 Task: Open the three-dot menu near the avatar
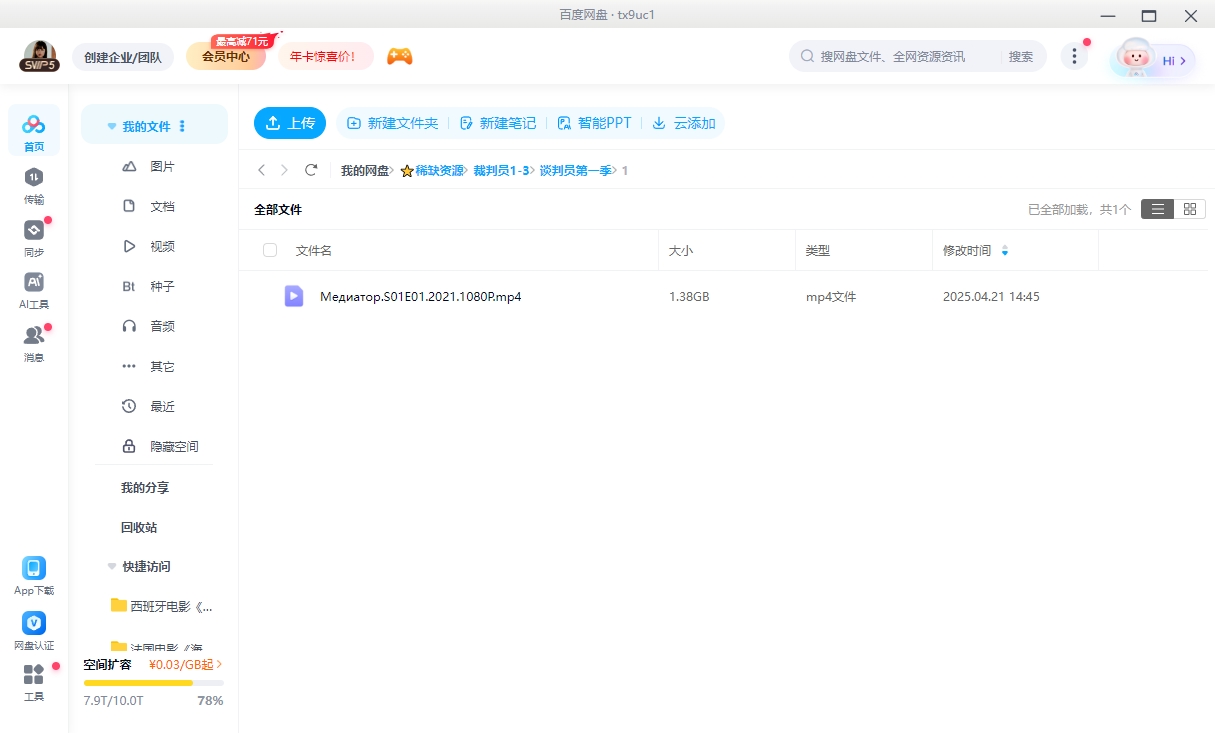click(1074, 57)
